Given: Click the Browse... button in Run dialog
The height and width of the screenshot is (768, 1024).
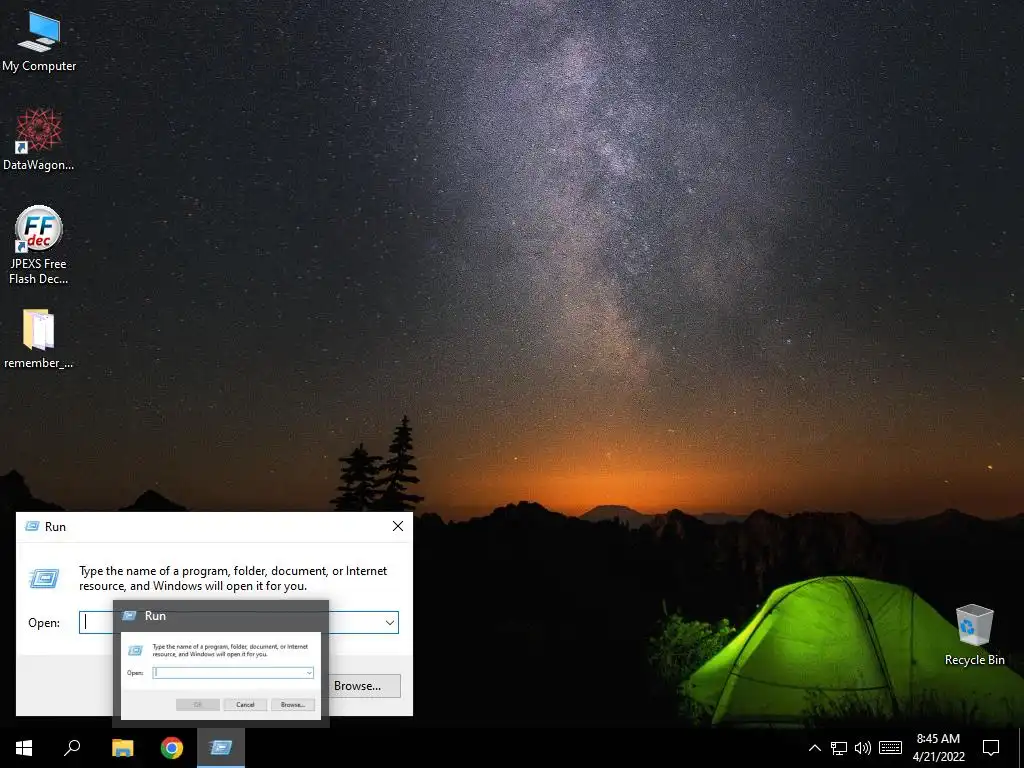Looking at the screenshot, I should (x=357, y=686).
